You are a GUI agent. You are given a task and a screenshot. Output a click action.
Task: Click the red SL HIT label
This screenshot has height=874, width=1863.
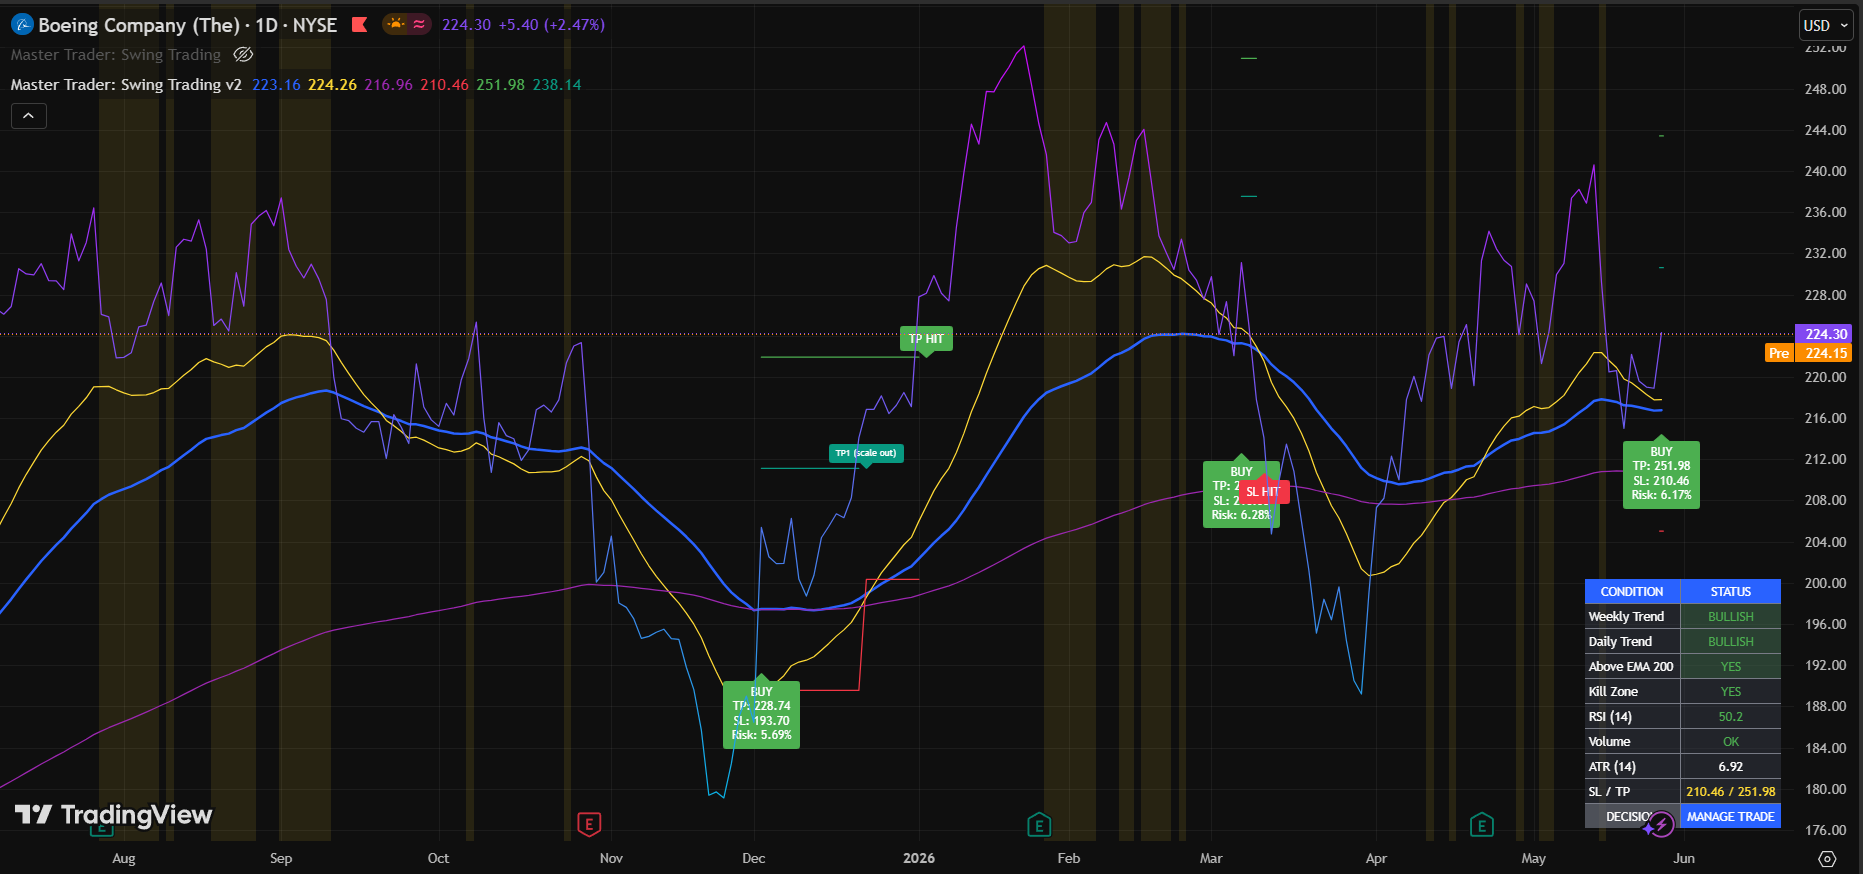pos(1263,492)
